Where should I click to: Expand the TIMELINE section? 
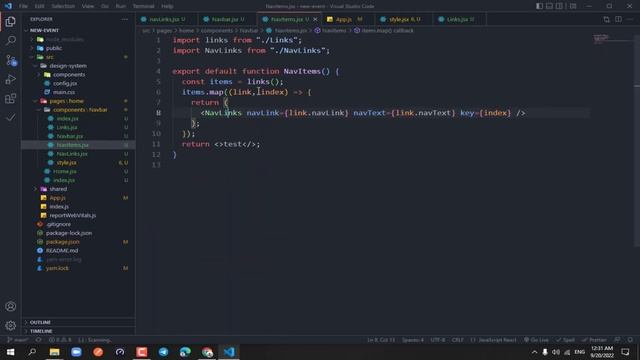point(78,331)
